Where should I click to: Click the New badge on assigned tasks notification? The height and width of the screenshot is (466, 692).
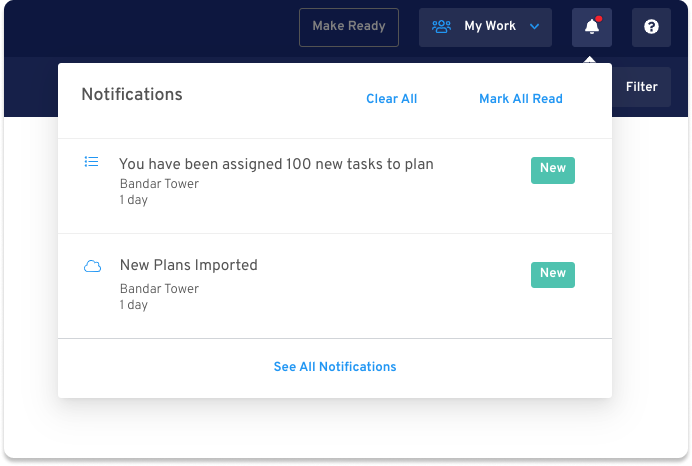[553, 170]
